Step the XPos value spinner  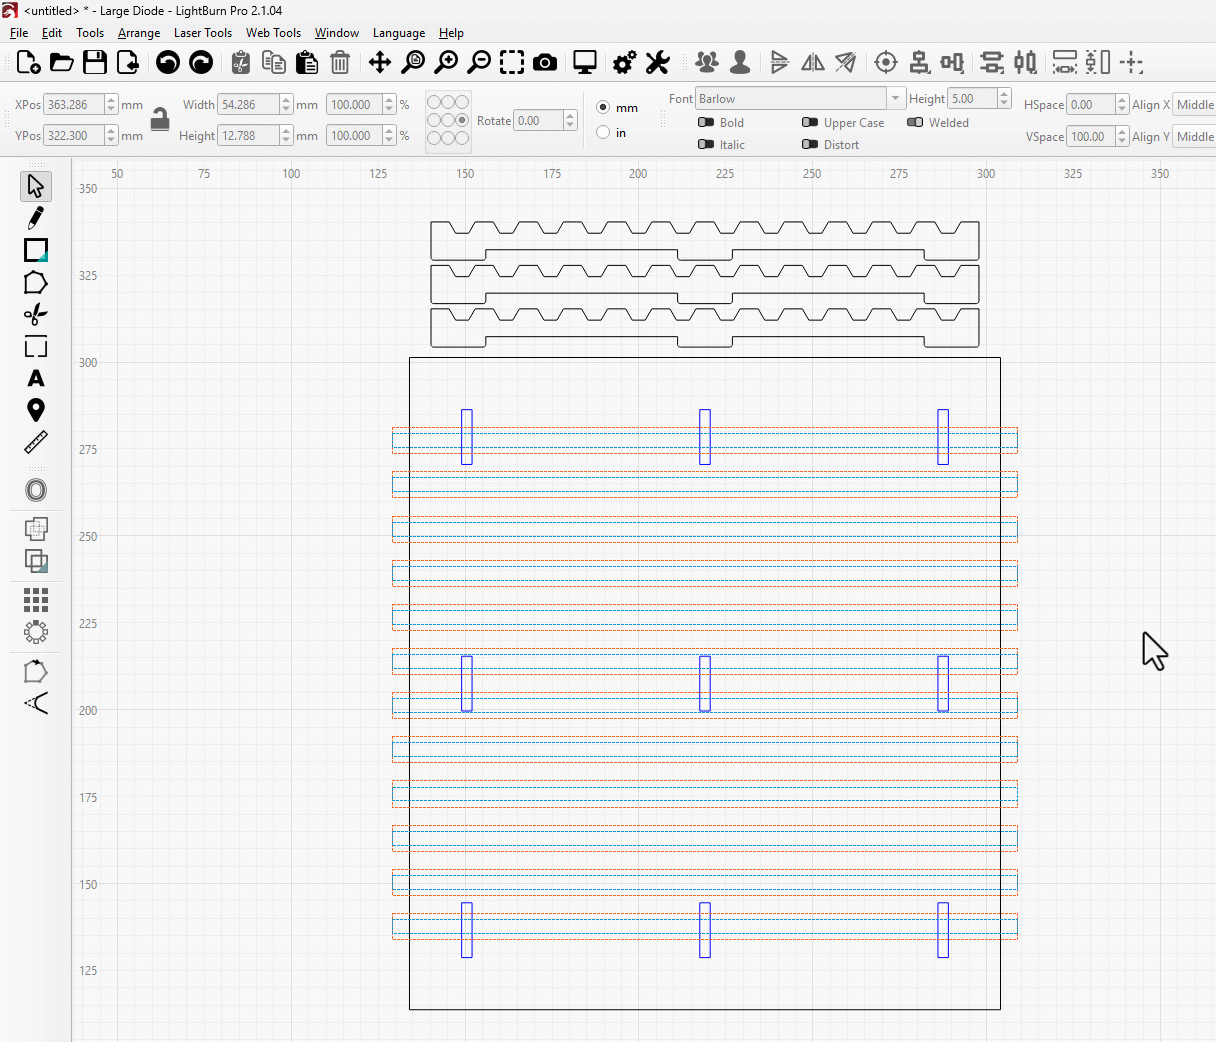(111, 104)
